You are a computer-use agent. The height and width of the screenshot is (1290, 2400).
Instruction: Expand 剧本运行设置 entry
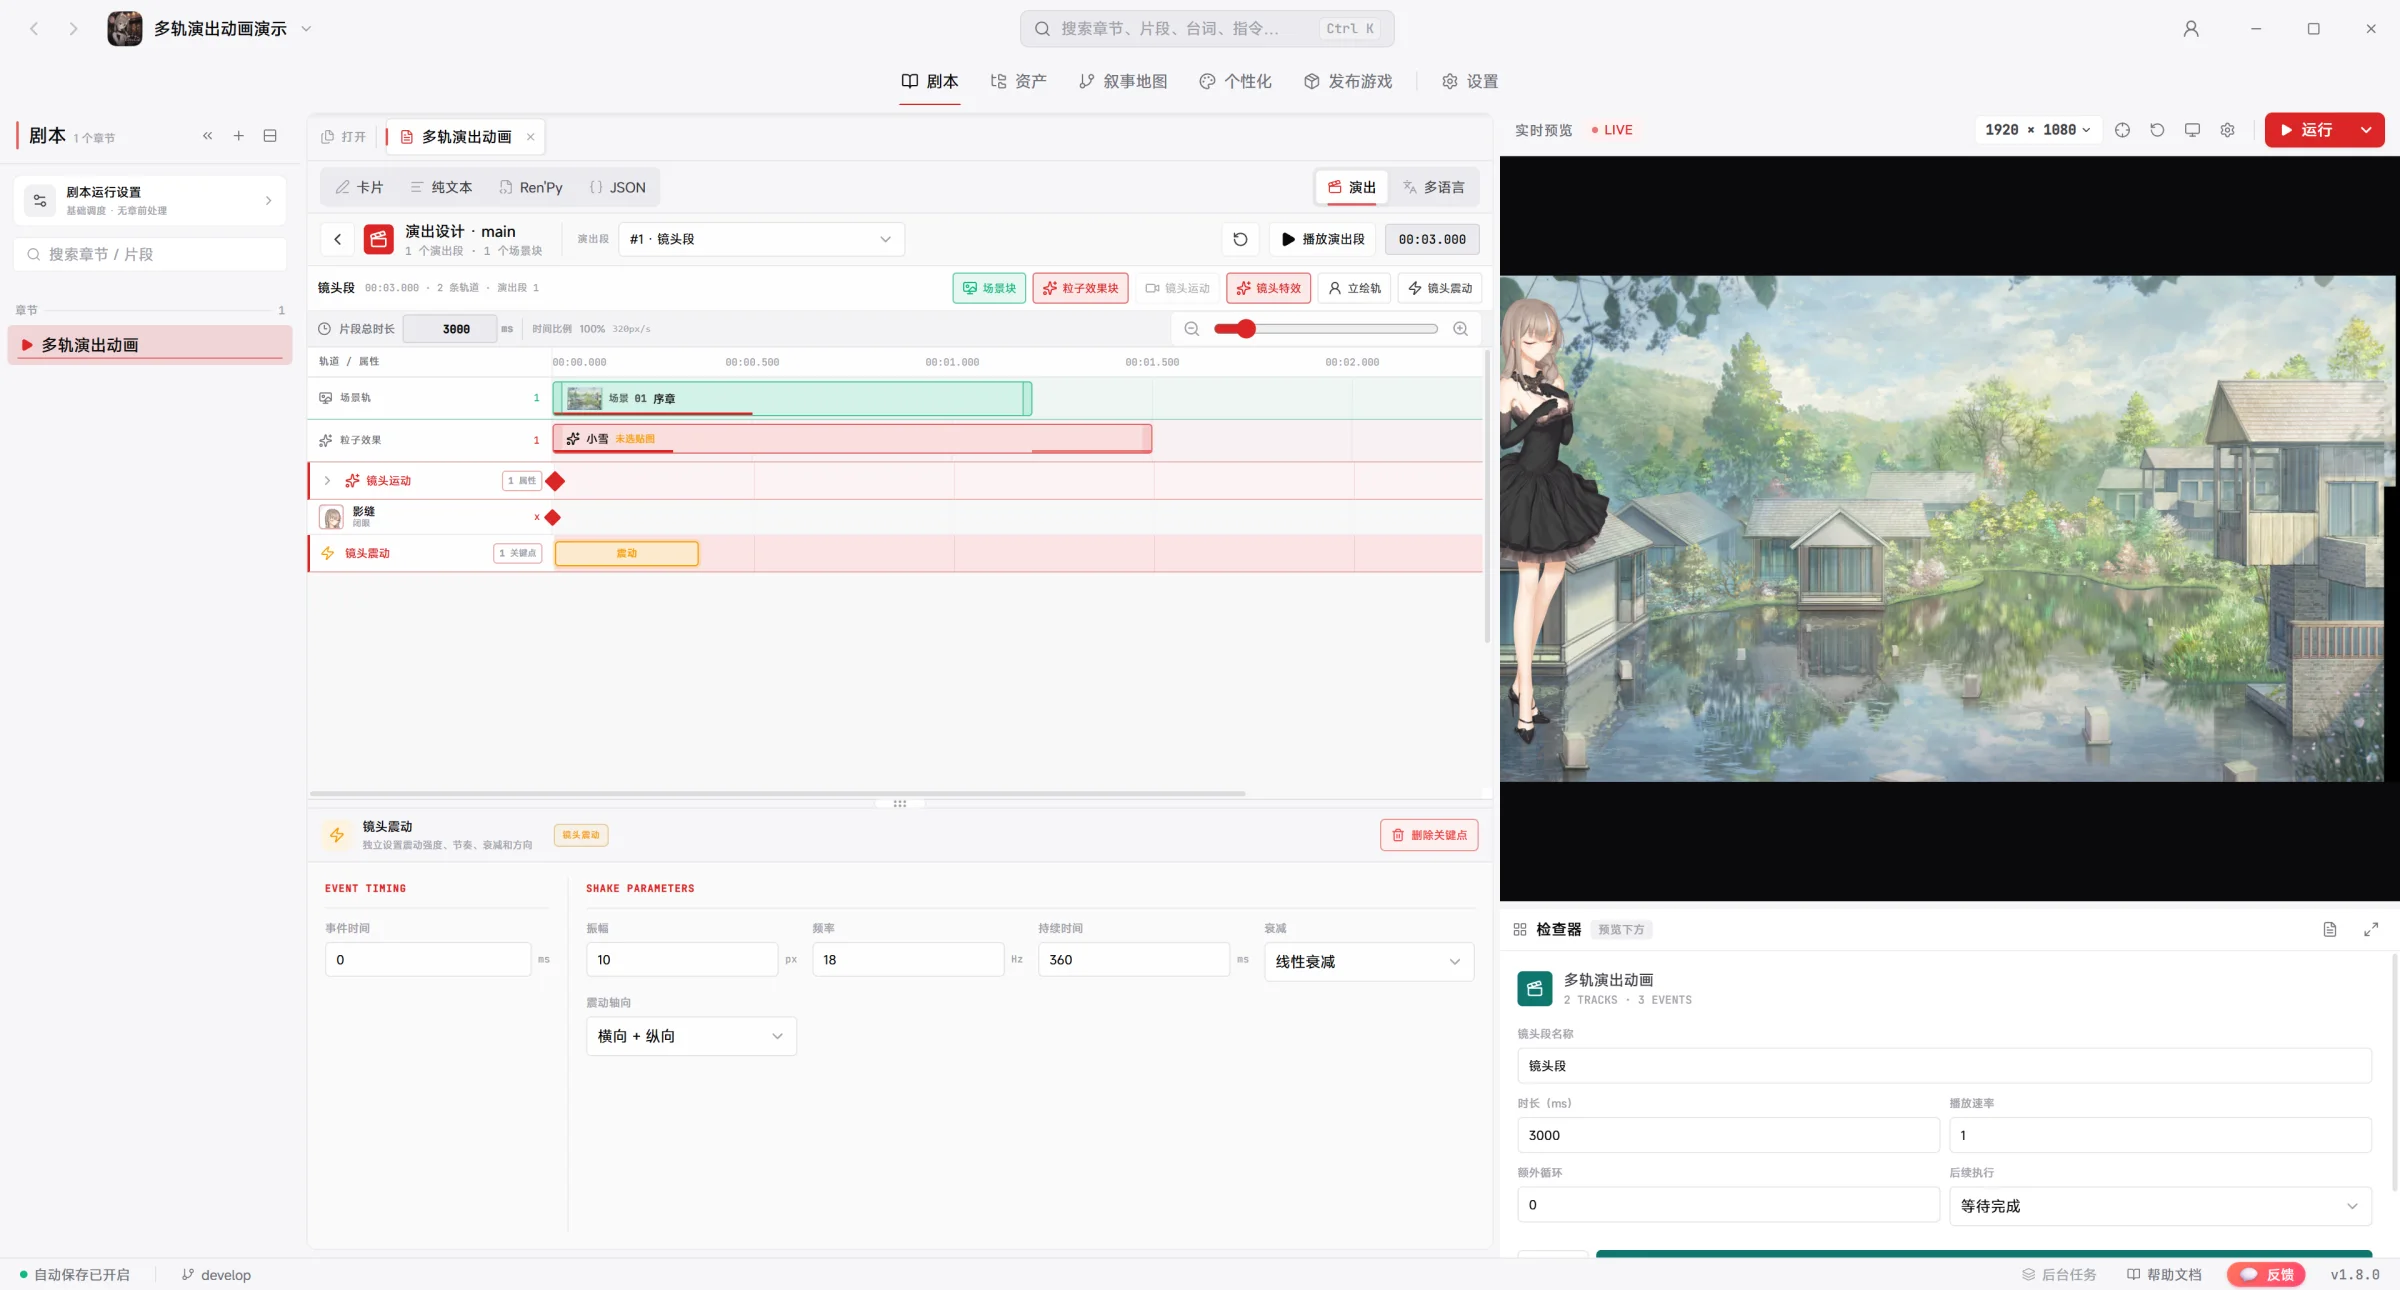150,200
